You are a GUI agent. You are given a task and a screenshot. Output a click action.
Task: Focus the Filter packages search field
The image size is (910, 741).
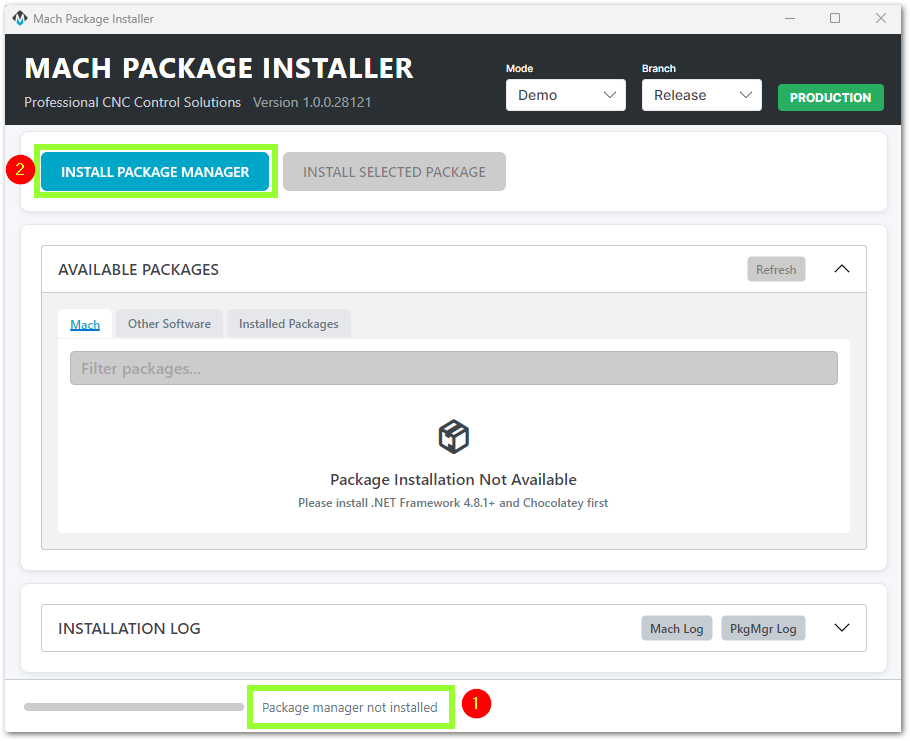453,368
